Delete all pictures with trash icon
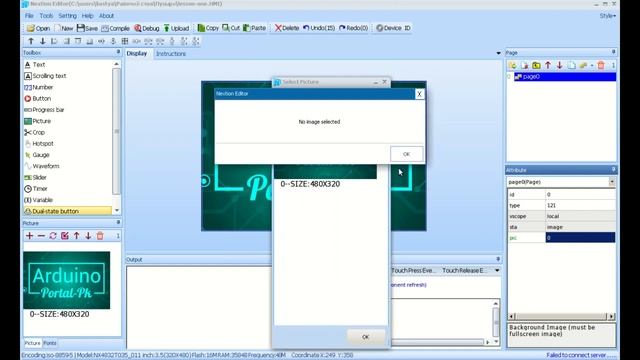This screenshot has width=640, height=360. click(100, 236)
